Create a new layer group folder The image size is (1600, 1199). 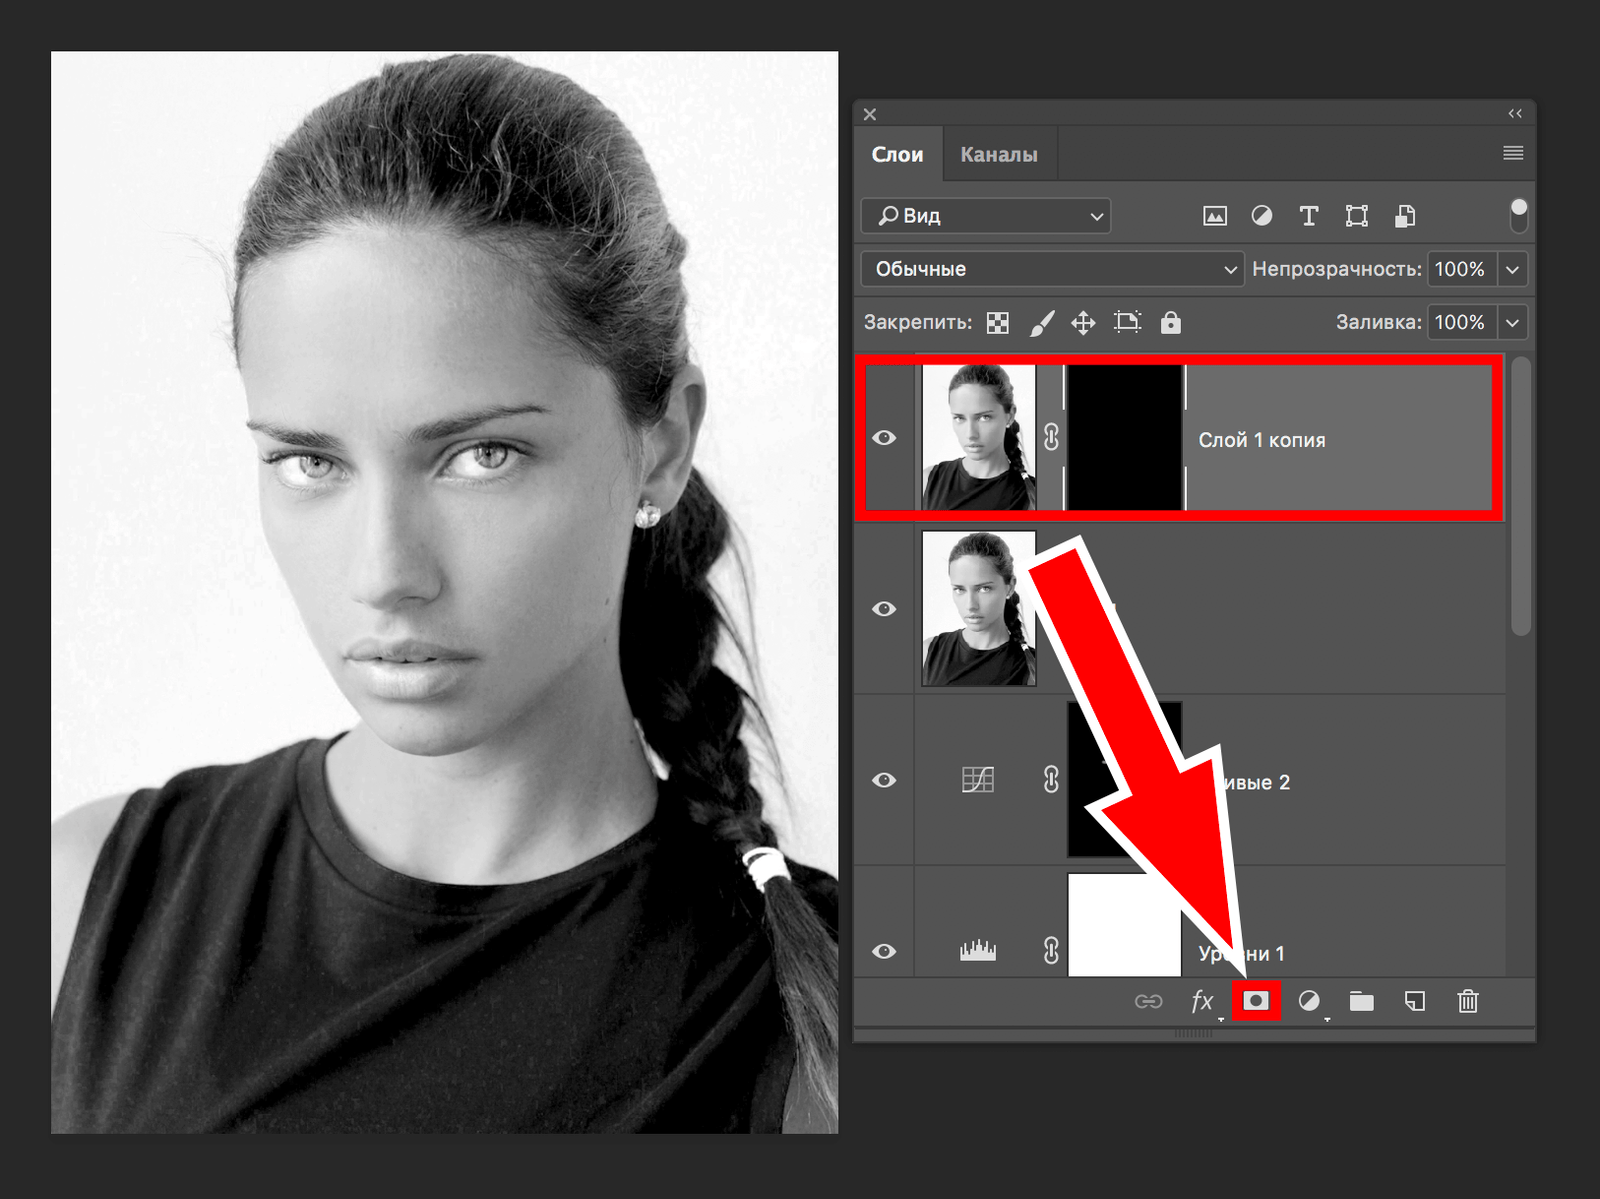pyautogui.click(x=1361, y=1001)
